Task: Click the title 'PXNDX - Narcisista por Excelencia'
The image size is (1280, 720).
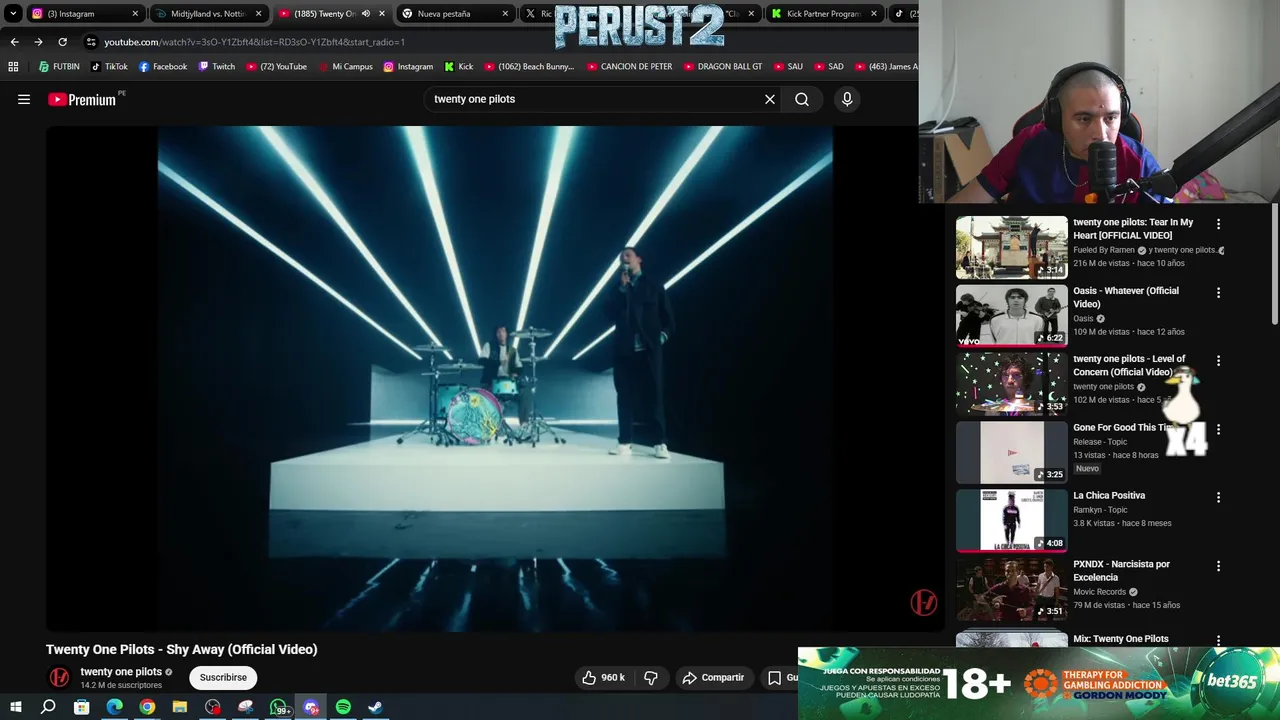Action: pyautogui.click(x=1121, y=570)
